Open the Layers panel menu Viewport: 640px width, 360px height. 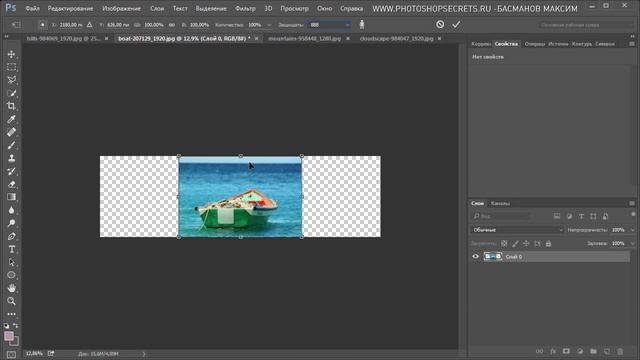pyautogui.click(x=632, y=203)
